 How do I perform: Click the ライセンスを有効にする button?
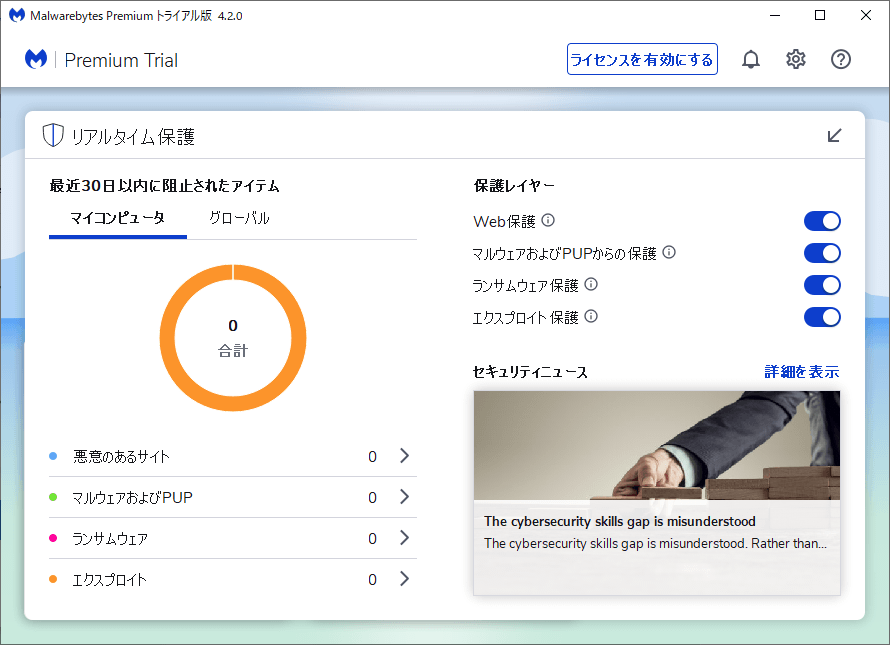tap(642, 59)
